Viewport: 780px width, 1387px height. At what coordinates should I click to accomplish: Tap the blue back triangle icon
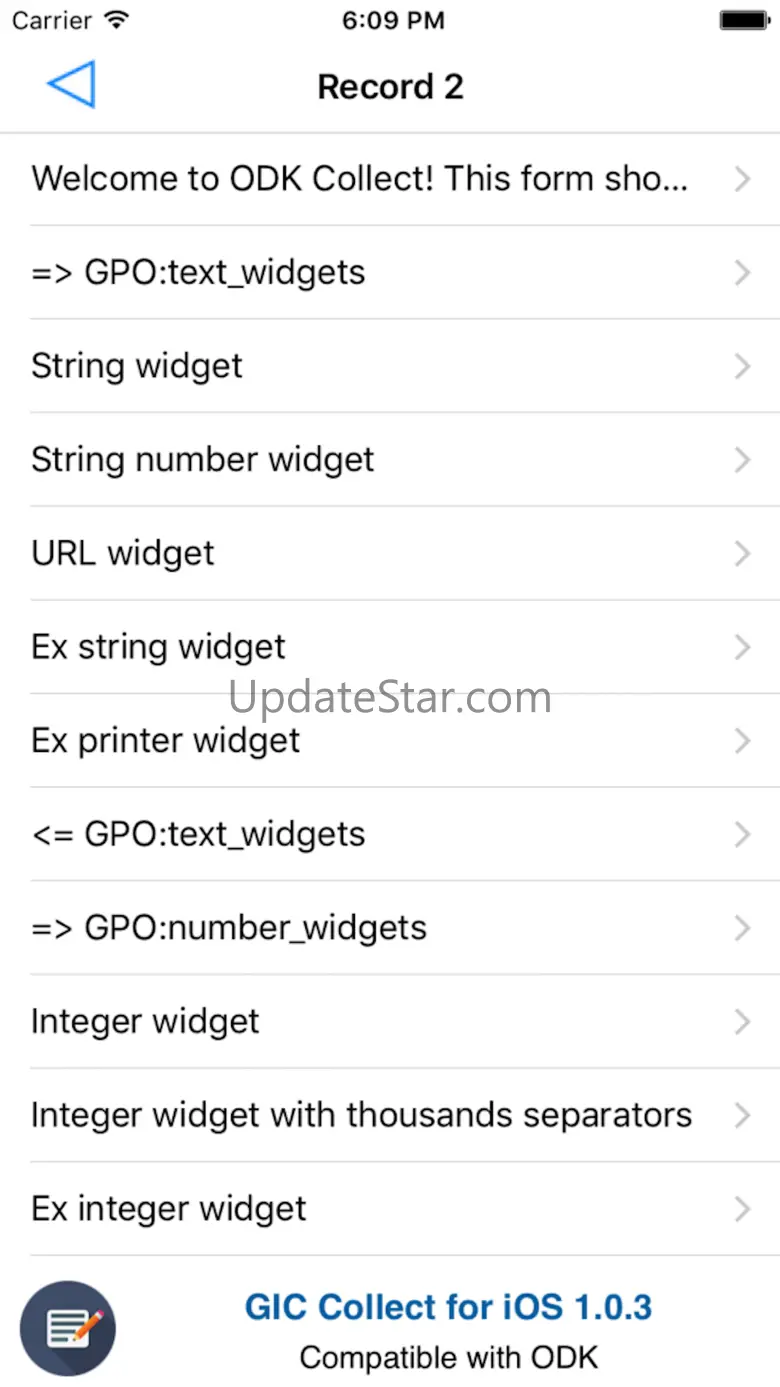pos(71,85)
